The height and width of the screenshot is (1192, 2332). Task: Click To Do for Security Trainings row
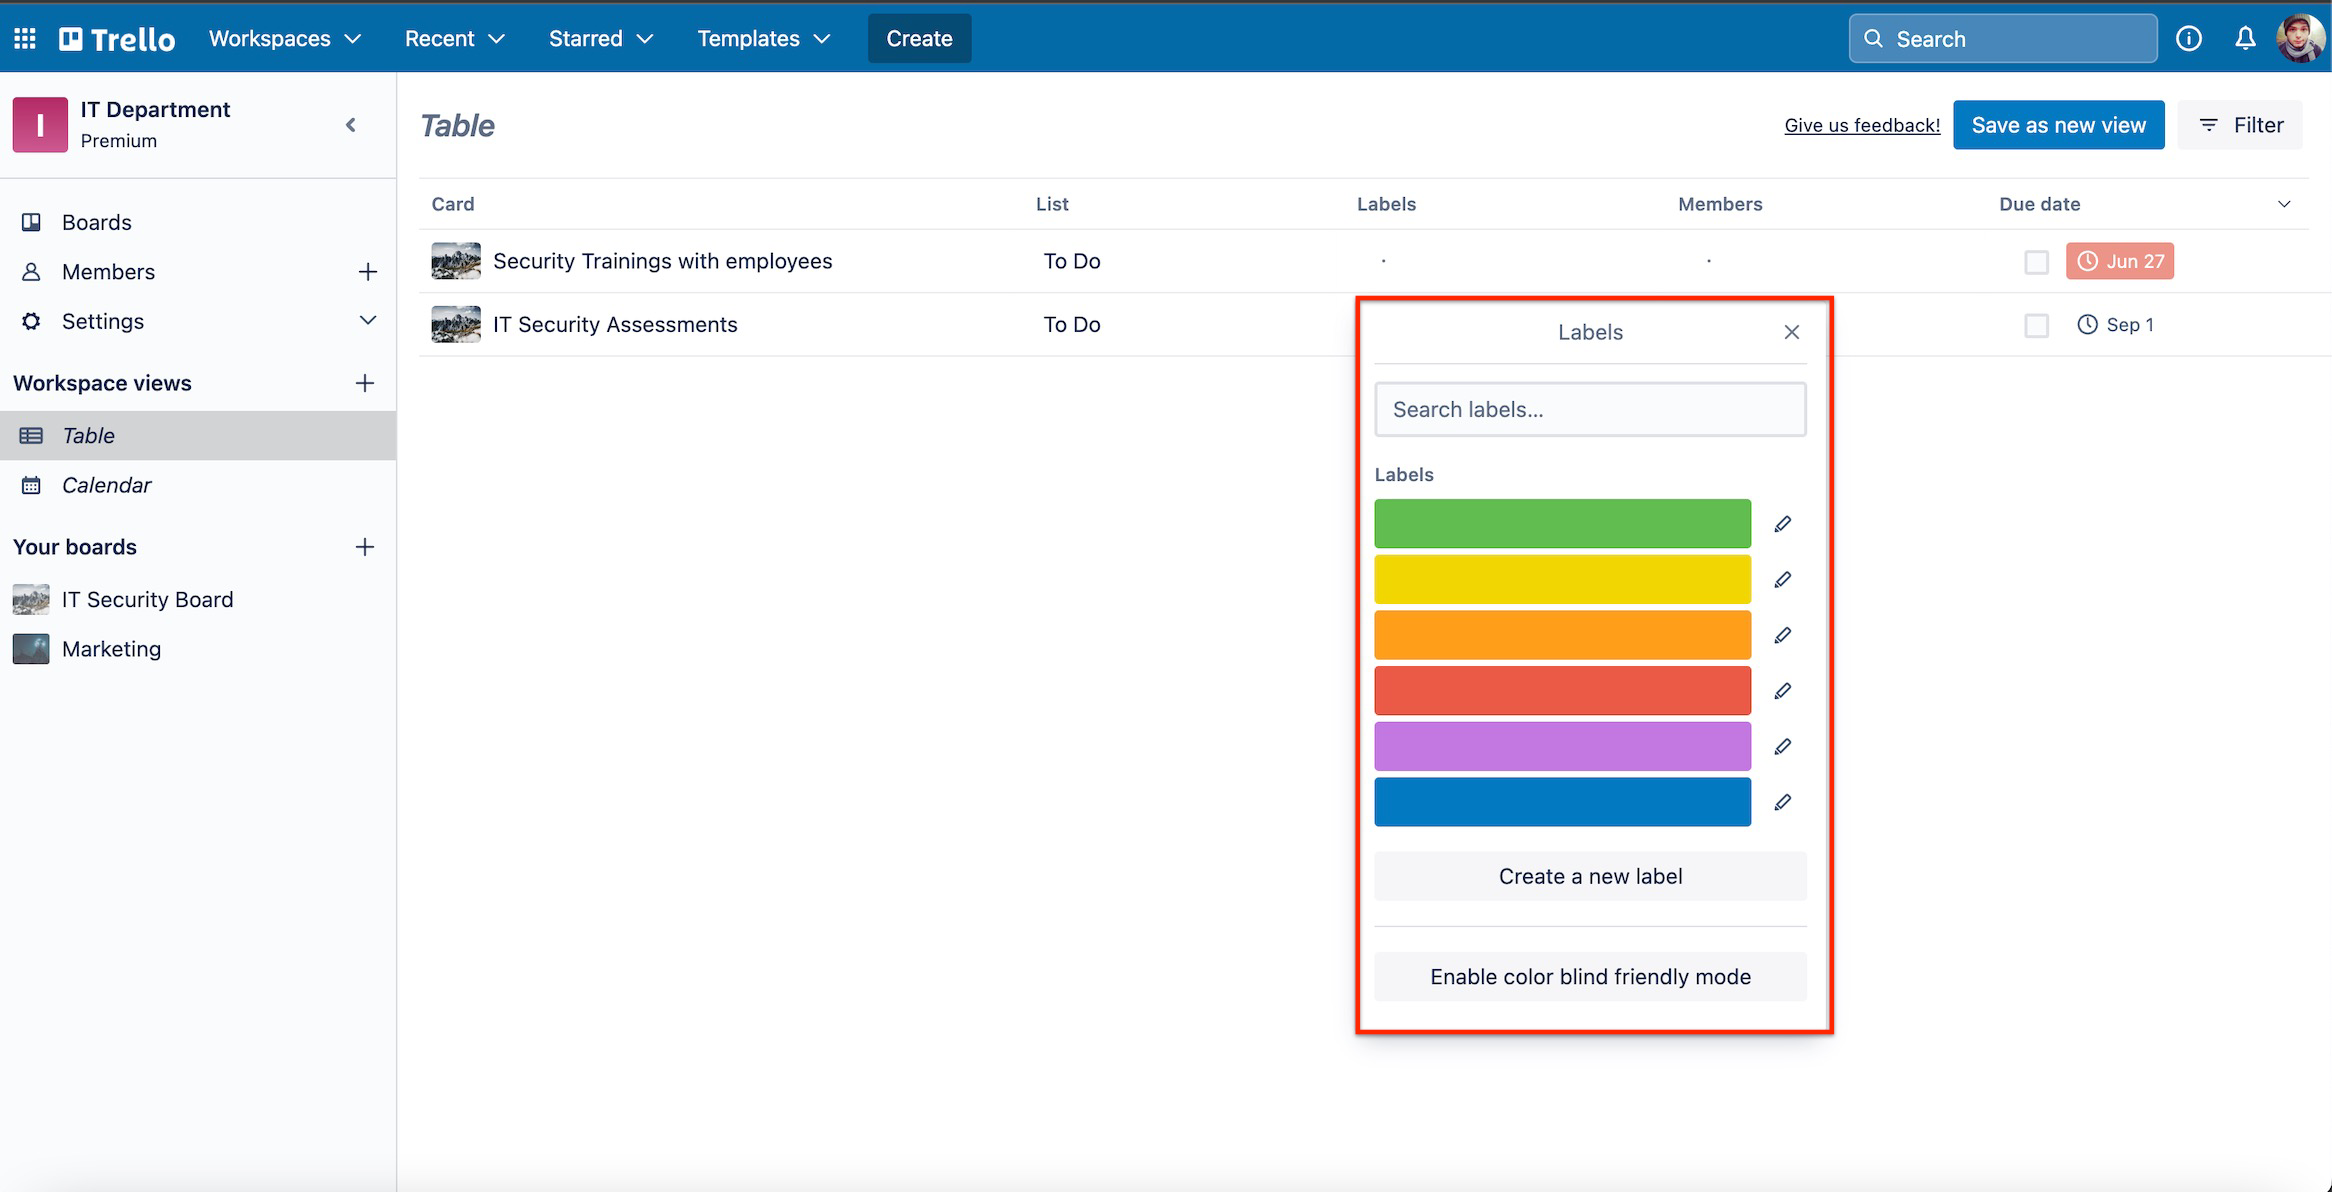click(x=1072, y=261)
